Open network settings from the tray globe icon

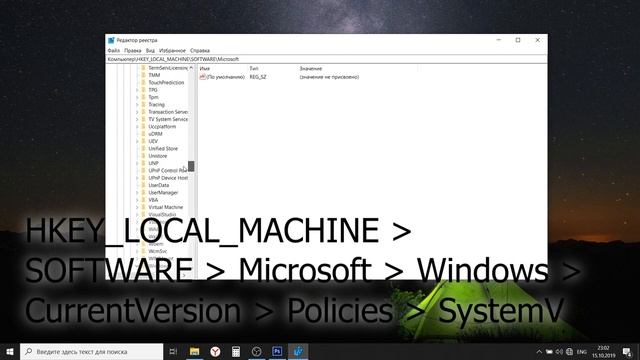(569, 351)
